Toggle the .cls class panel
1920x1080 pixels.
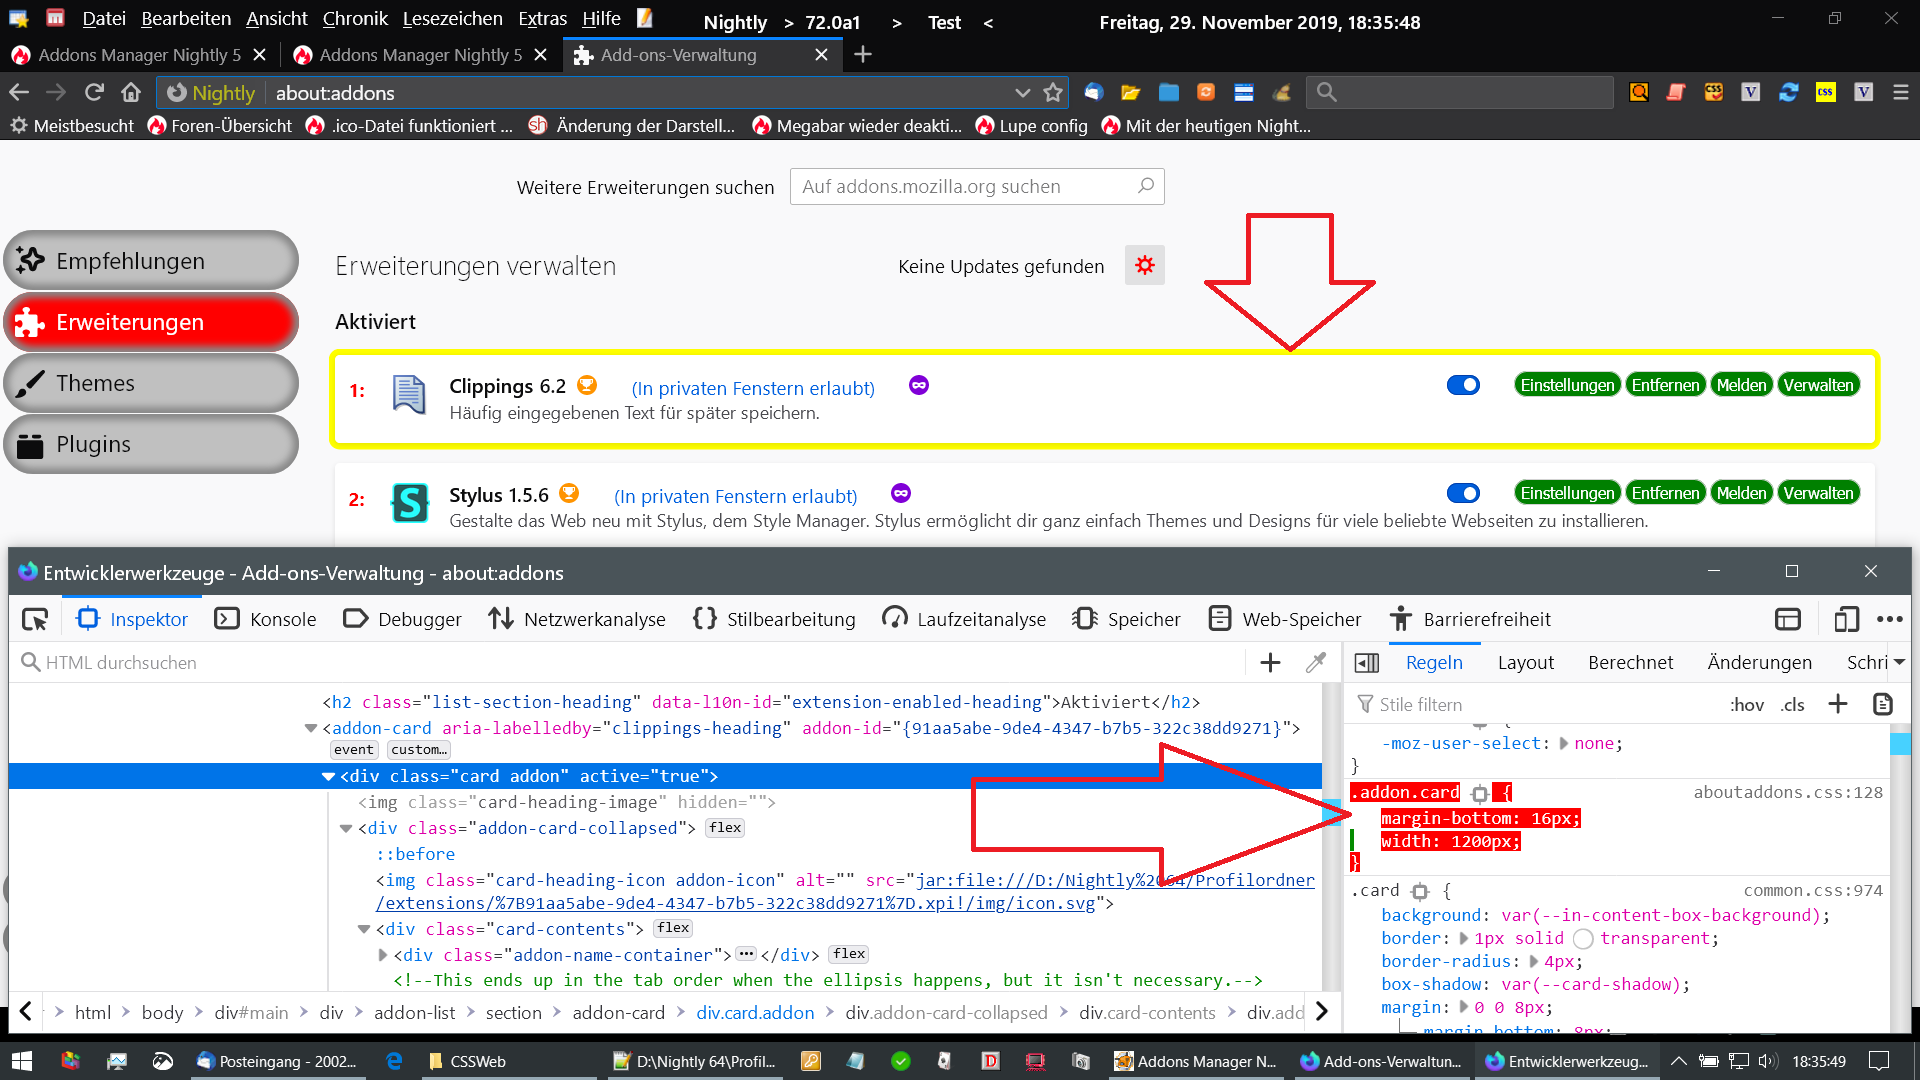(x=1793, y=705)
